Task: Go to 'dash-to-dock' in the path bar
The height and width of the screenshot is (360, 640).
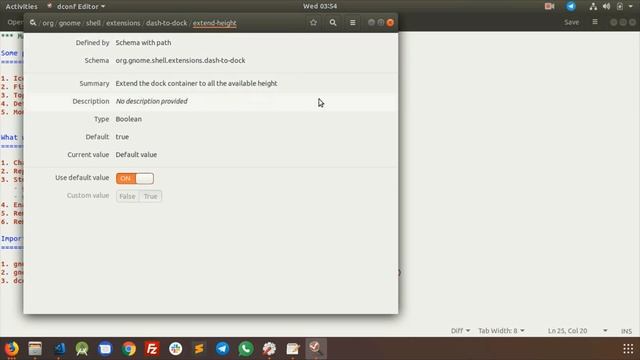Action: click(x=167, y=23)
